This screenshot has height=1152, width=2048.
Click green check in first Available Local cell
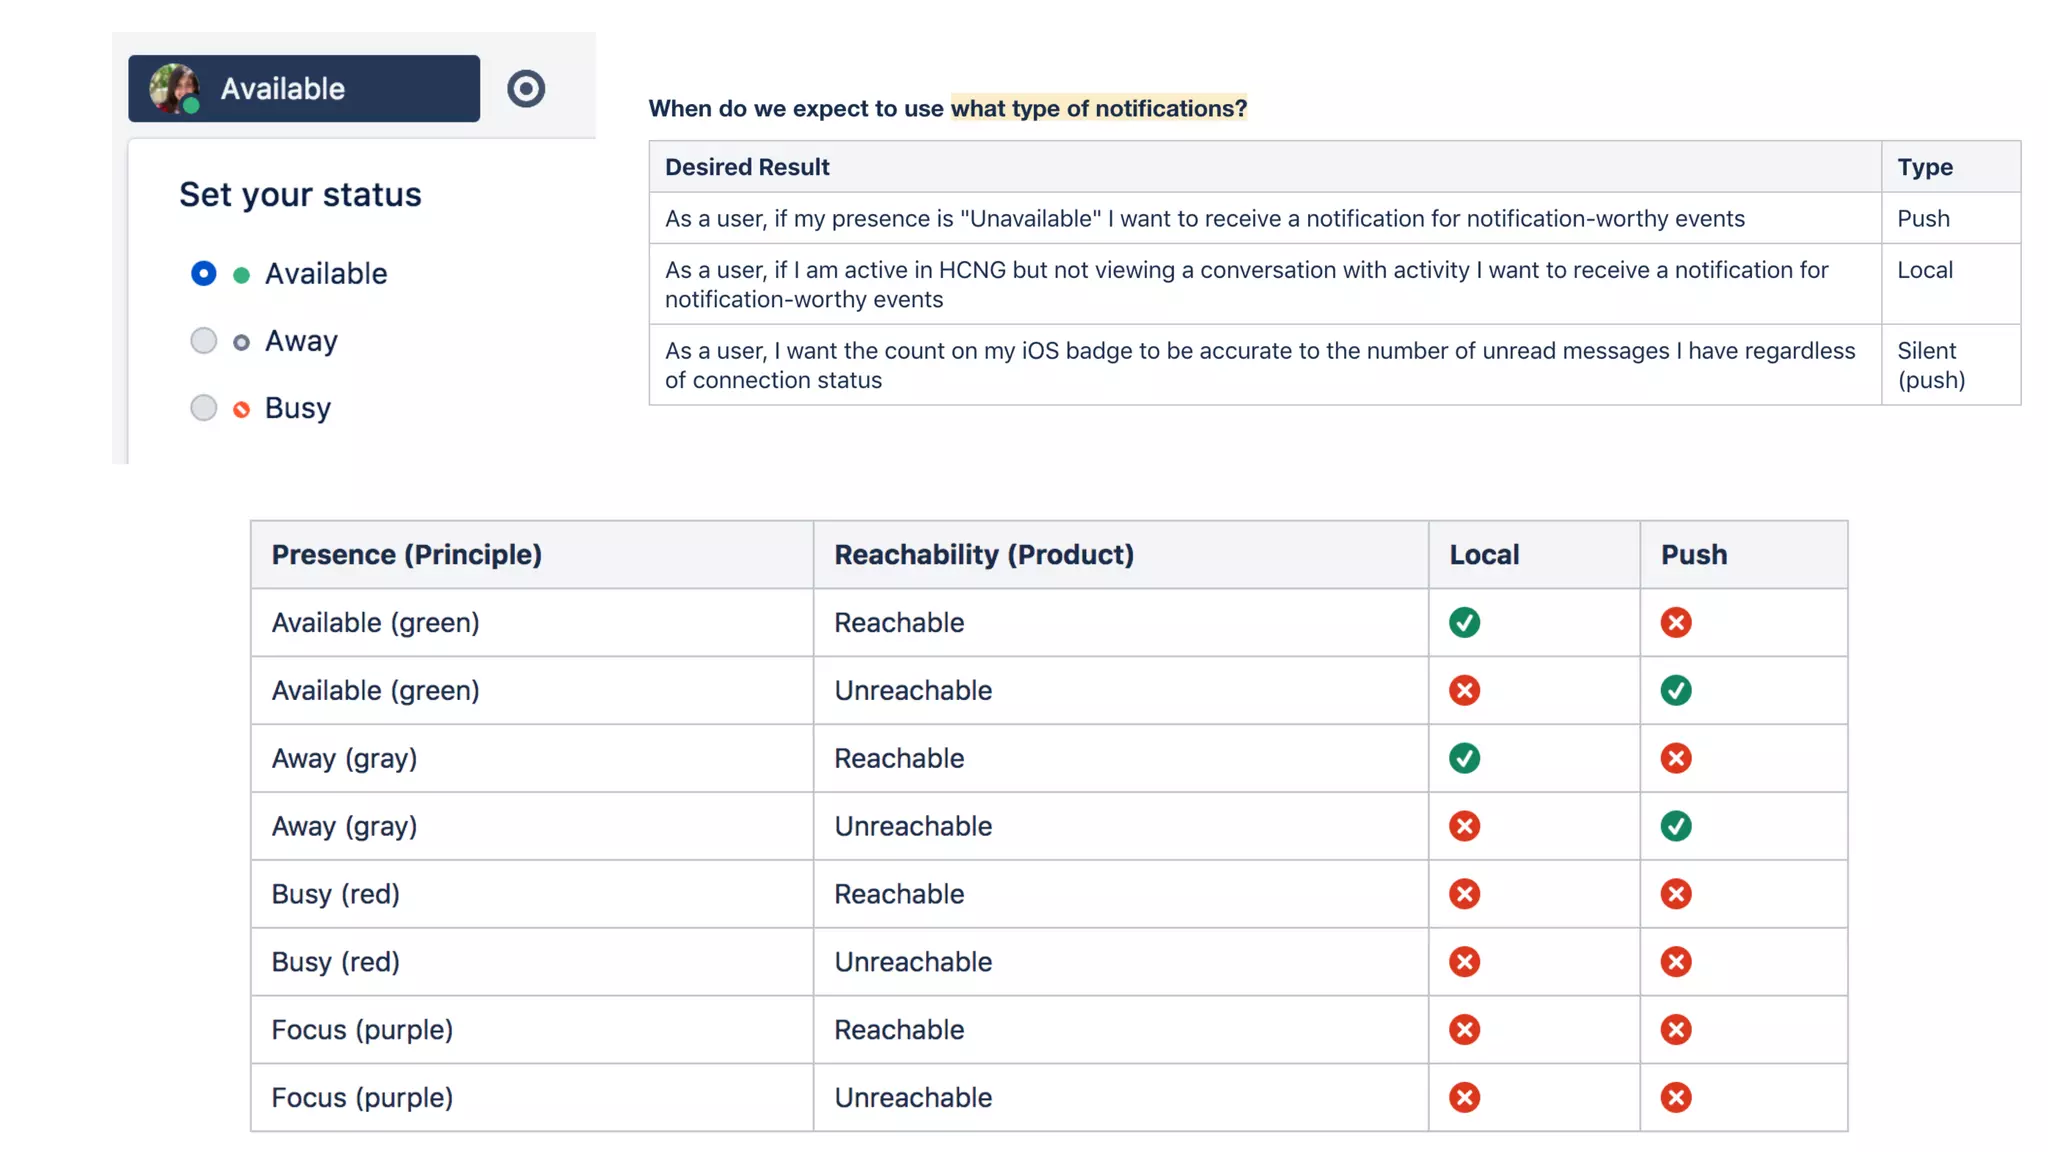tap(1464, 622)
